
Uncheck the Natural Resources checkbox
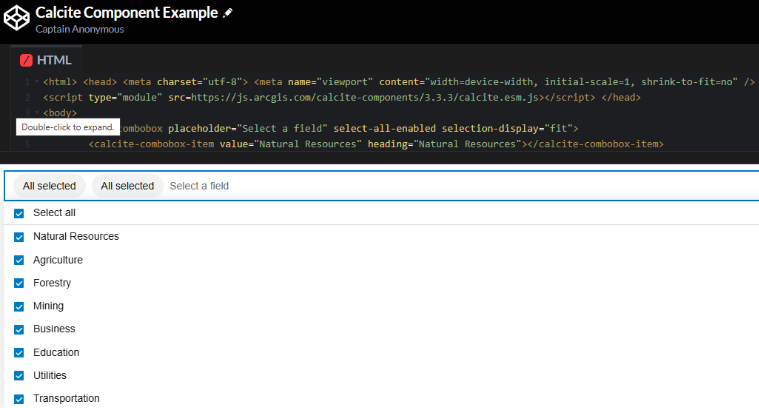click(19, 237)
